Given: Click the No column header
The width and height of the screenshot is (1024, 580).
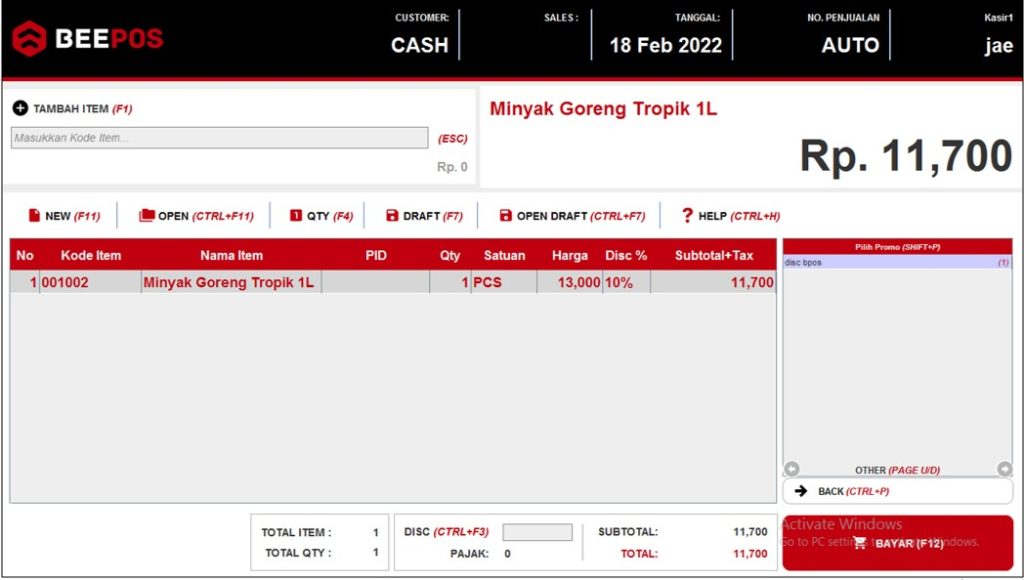Looking at the screenshot, I should click(x=25, y=255).
